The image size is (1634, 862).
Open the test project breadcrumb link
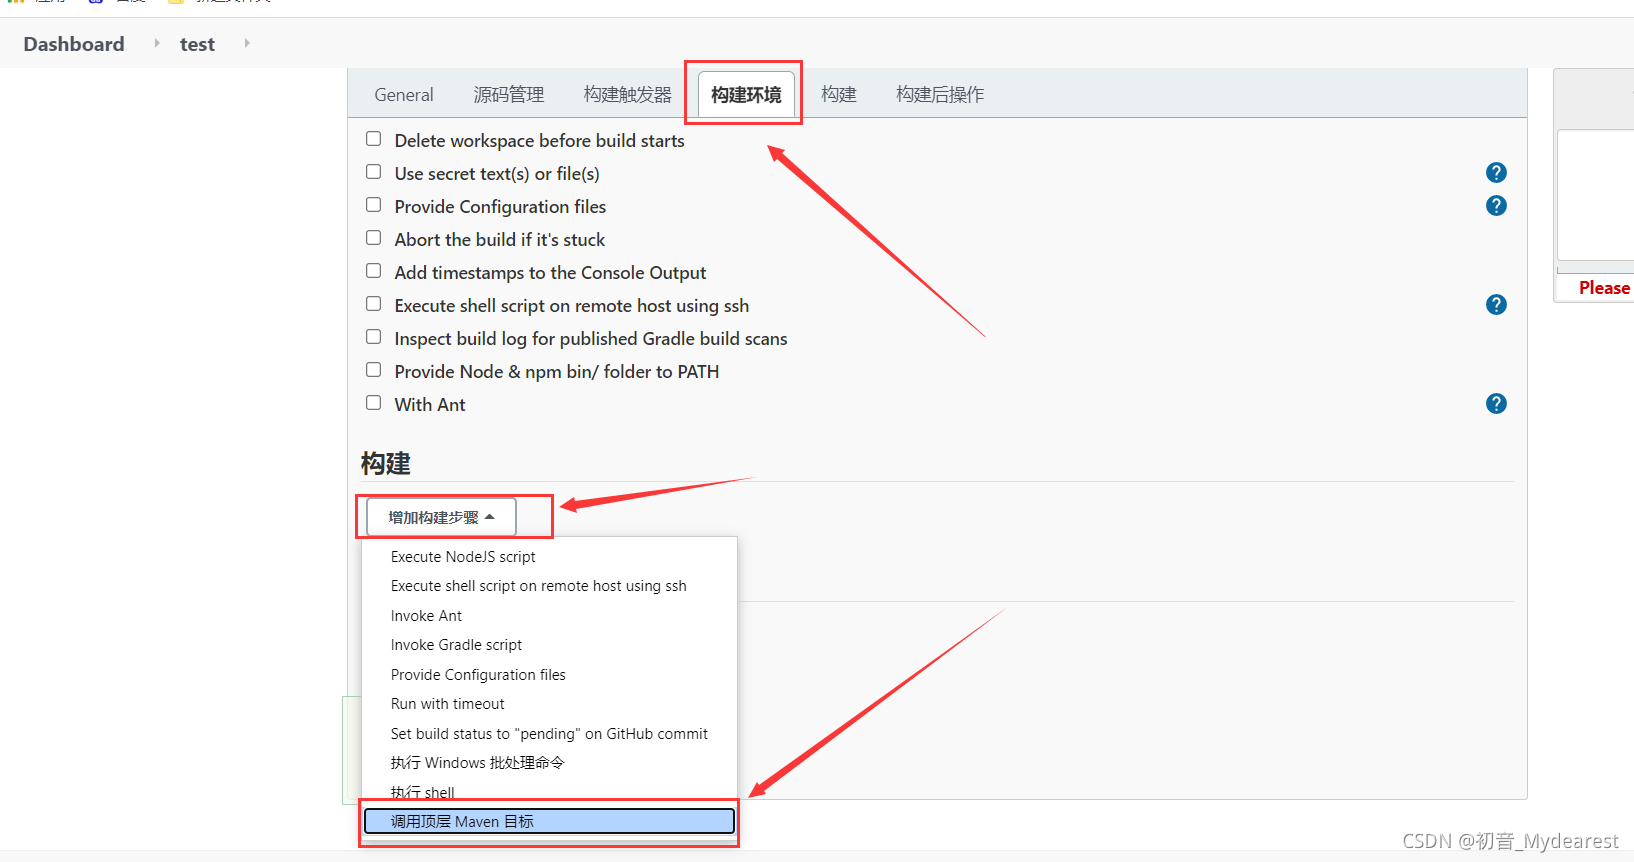(197, 44)
